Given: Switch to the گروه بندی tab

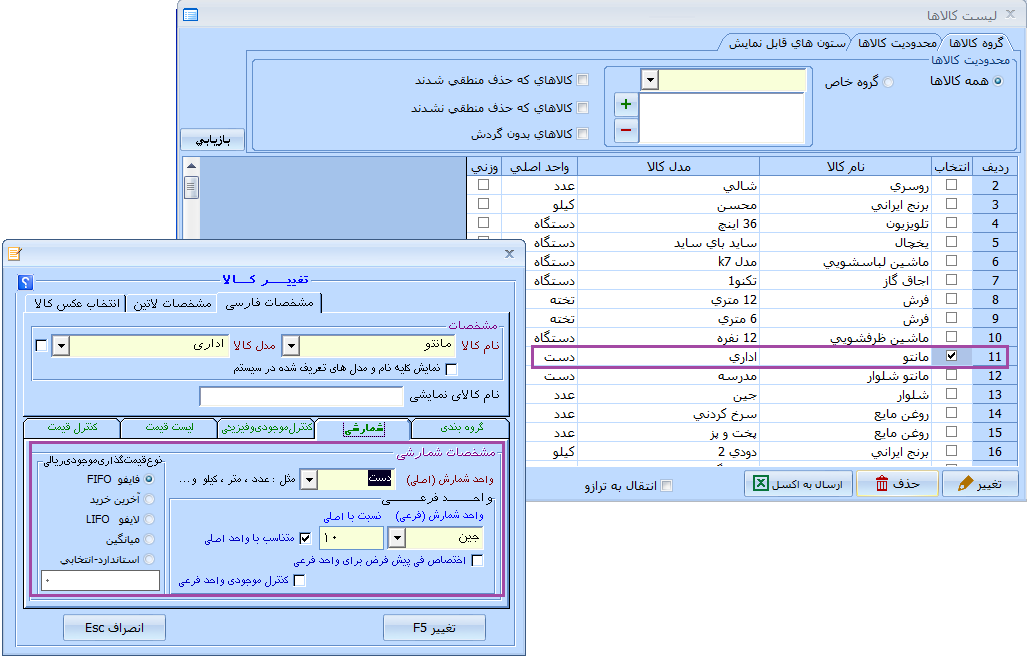Looking at the screenshot, I should pos(462,428).
